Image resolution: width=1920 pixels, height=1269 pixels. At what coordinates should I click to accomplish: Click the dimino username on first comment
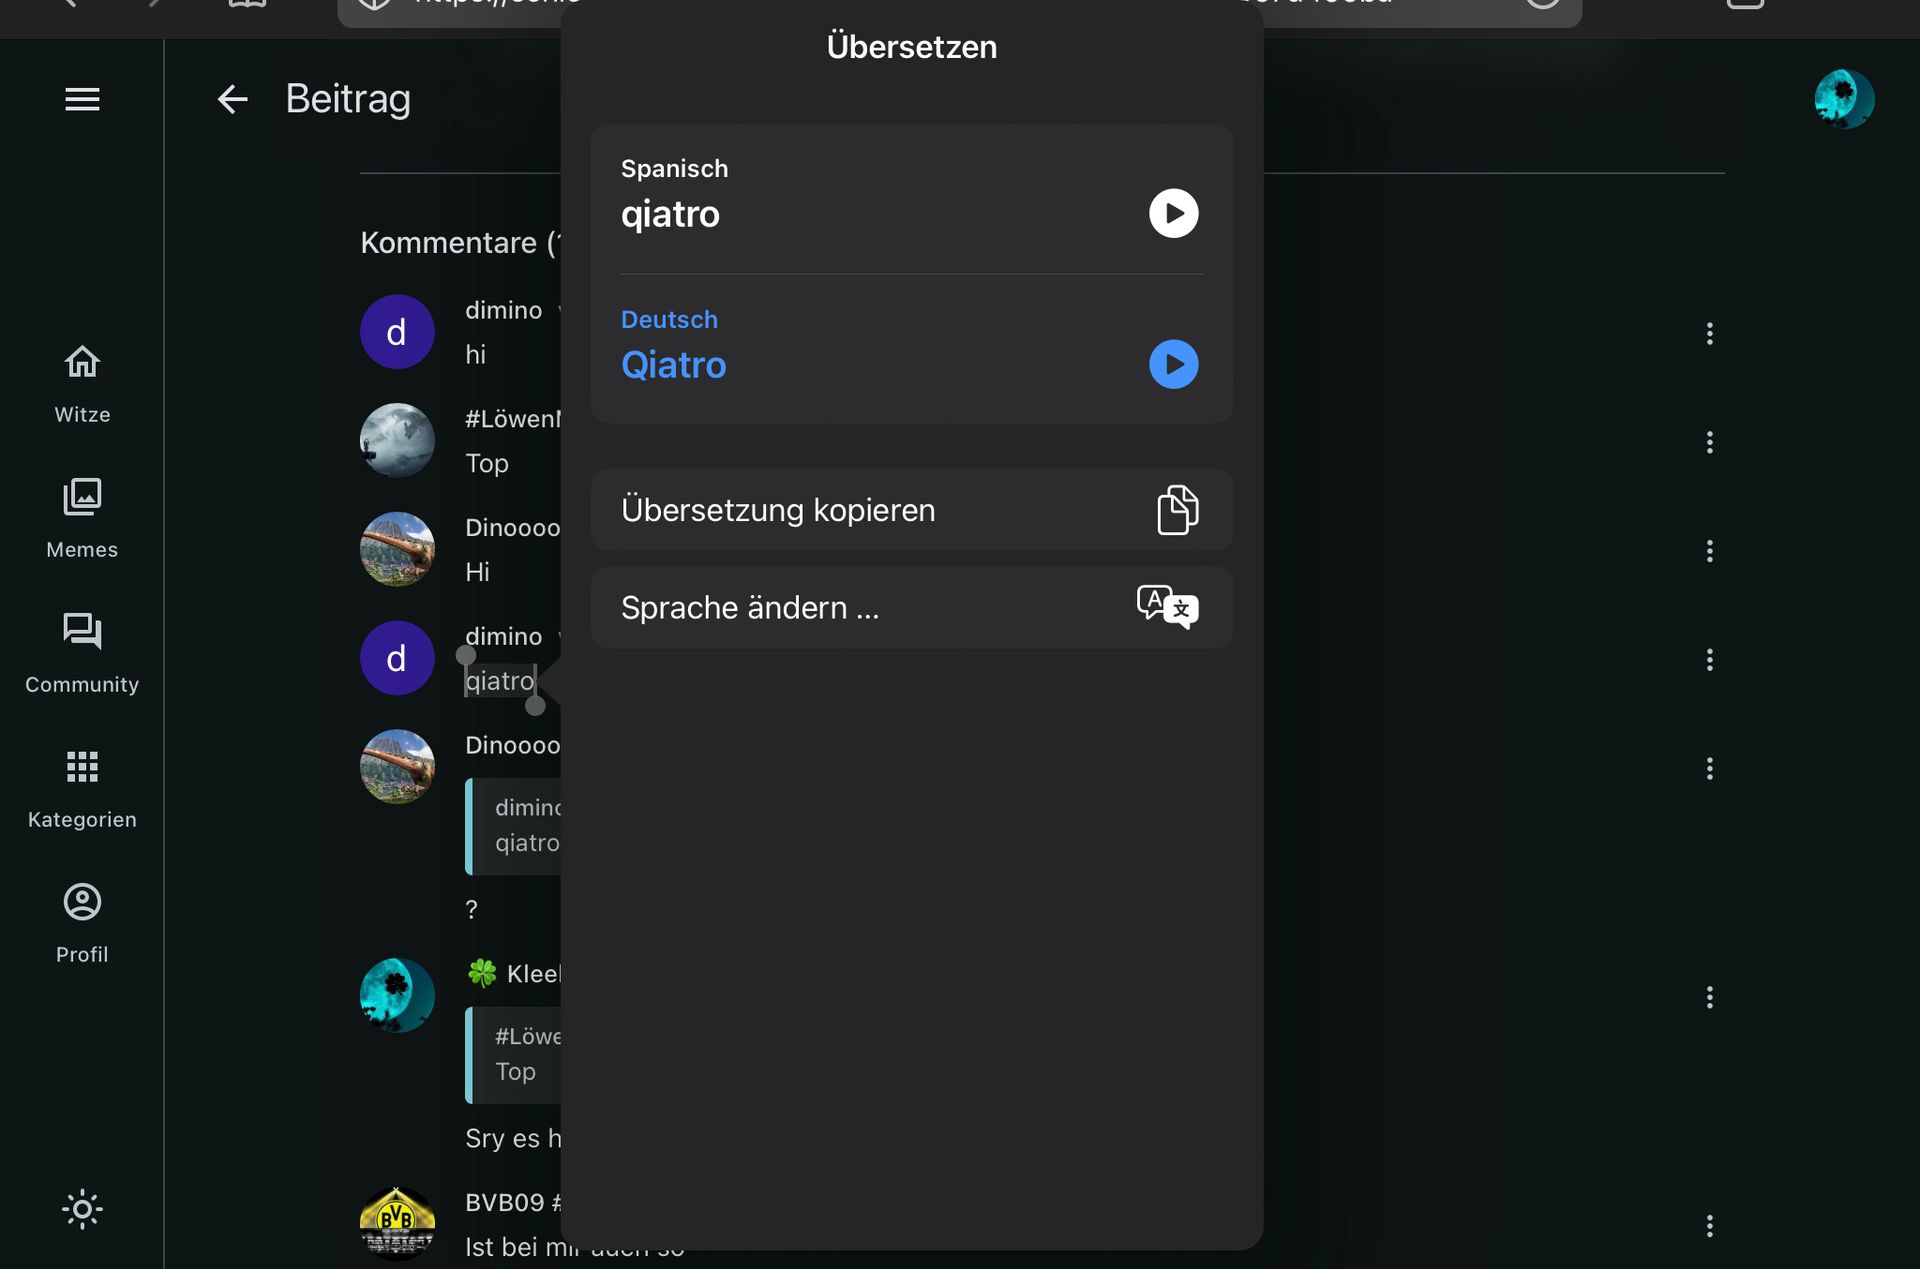point(503,310)
